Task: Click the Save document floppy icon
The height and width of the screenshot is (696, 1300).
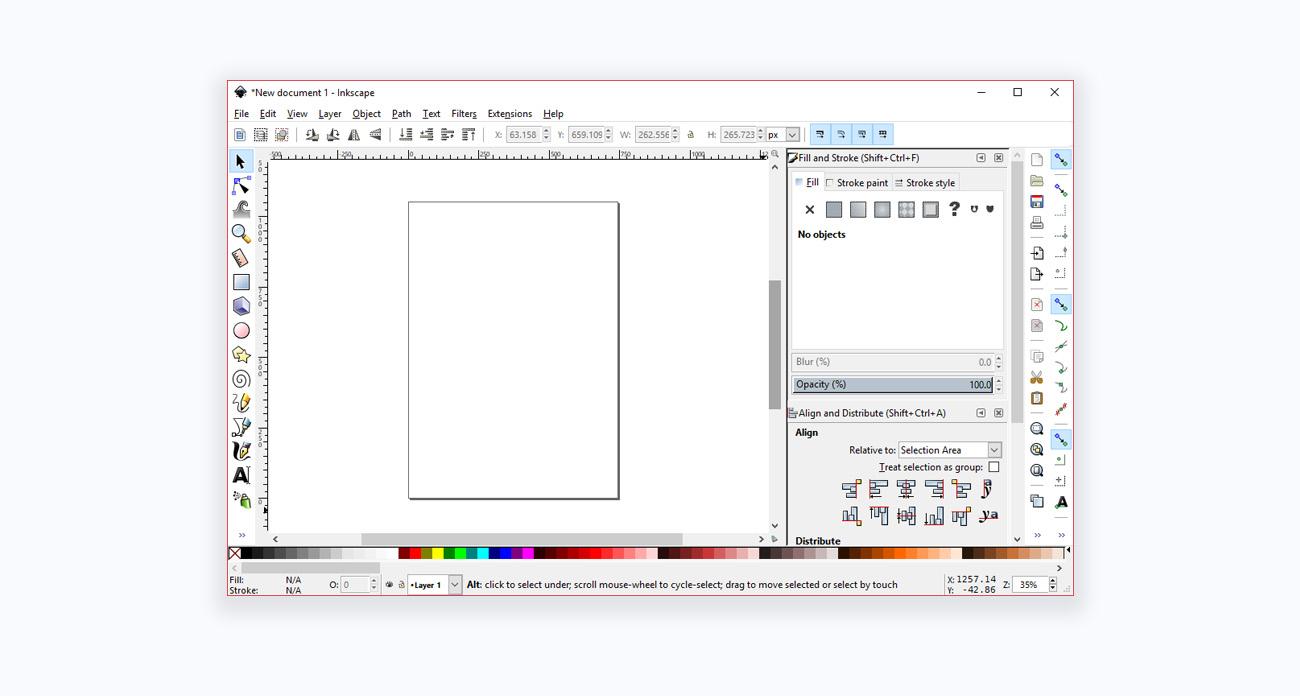Action: (1037, 202)
